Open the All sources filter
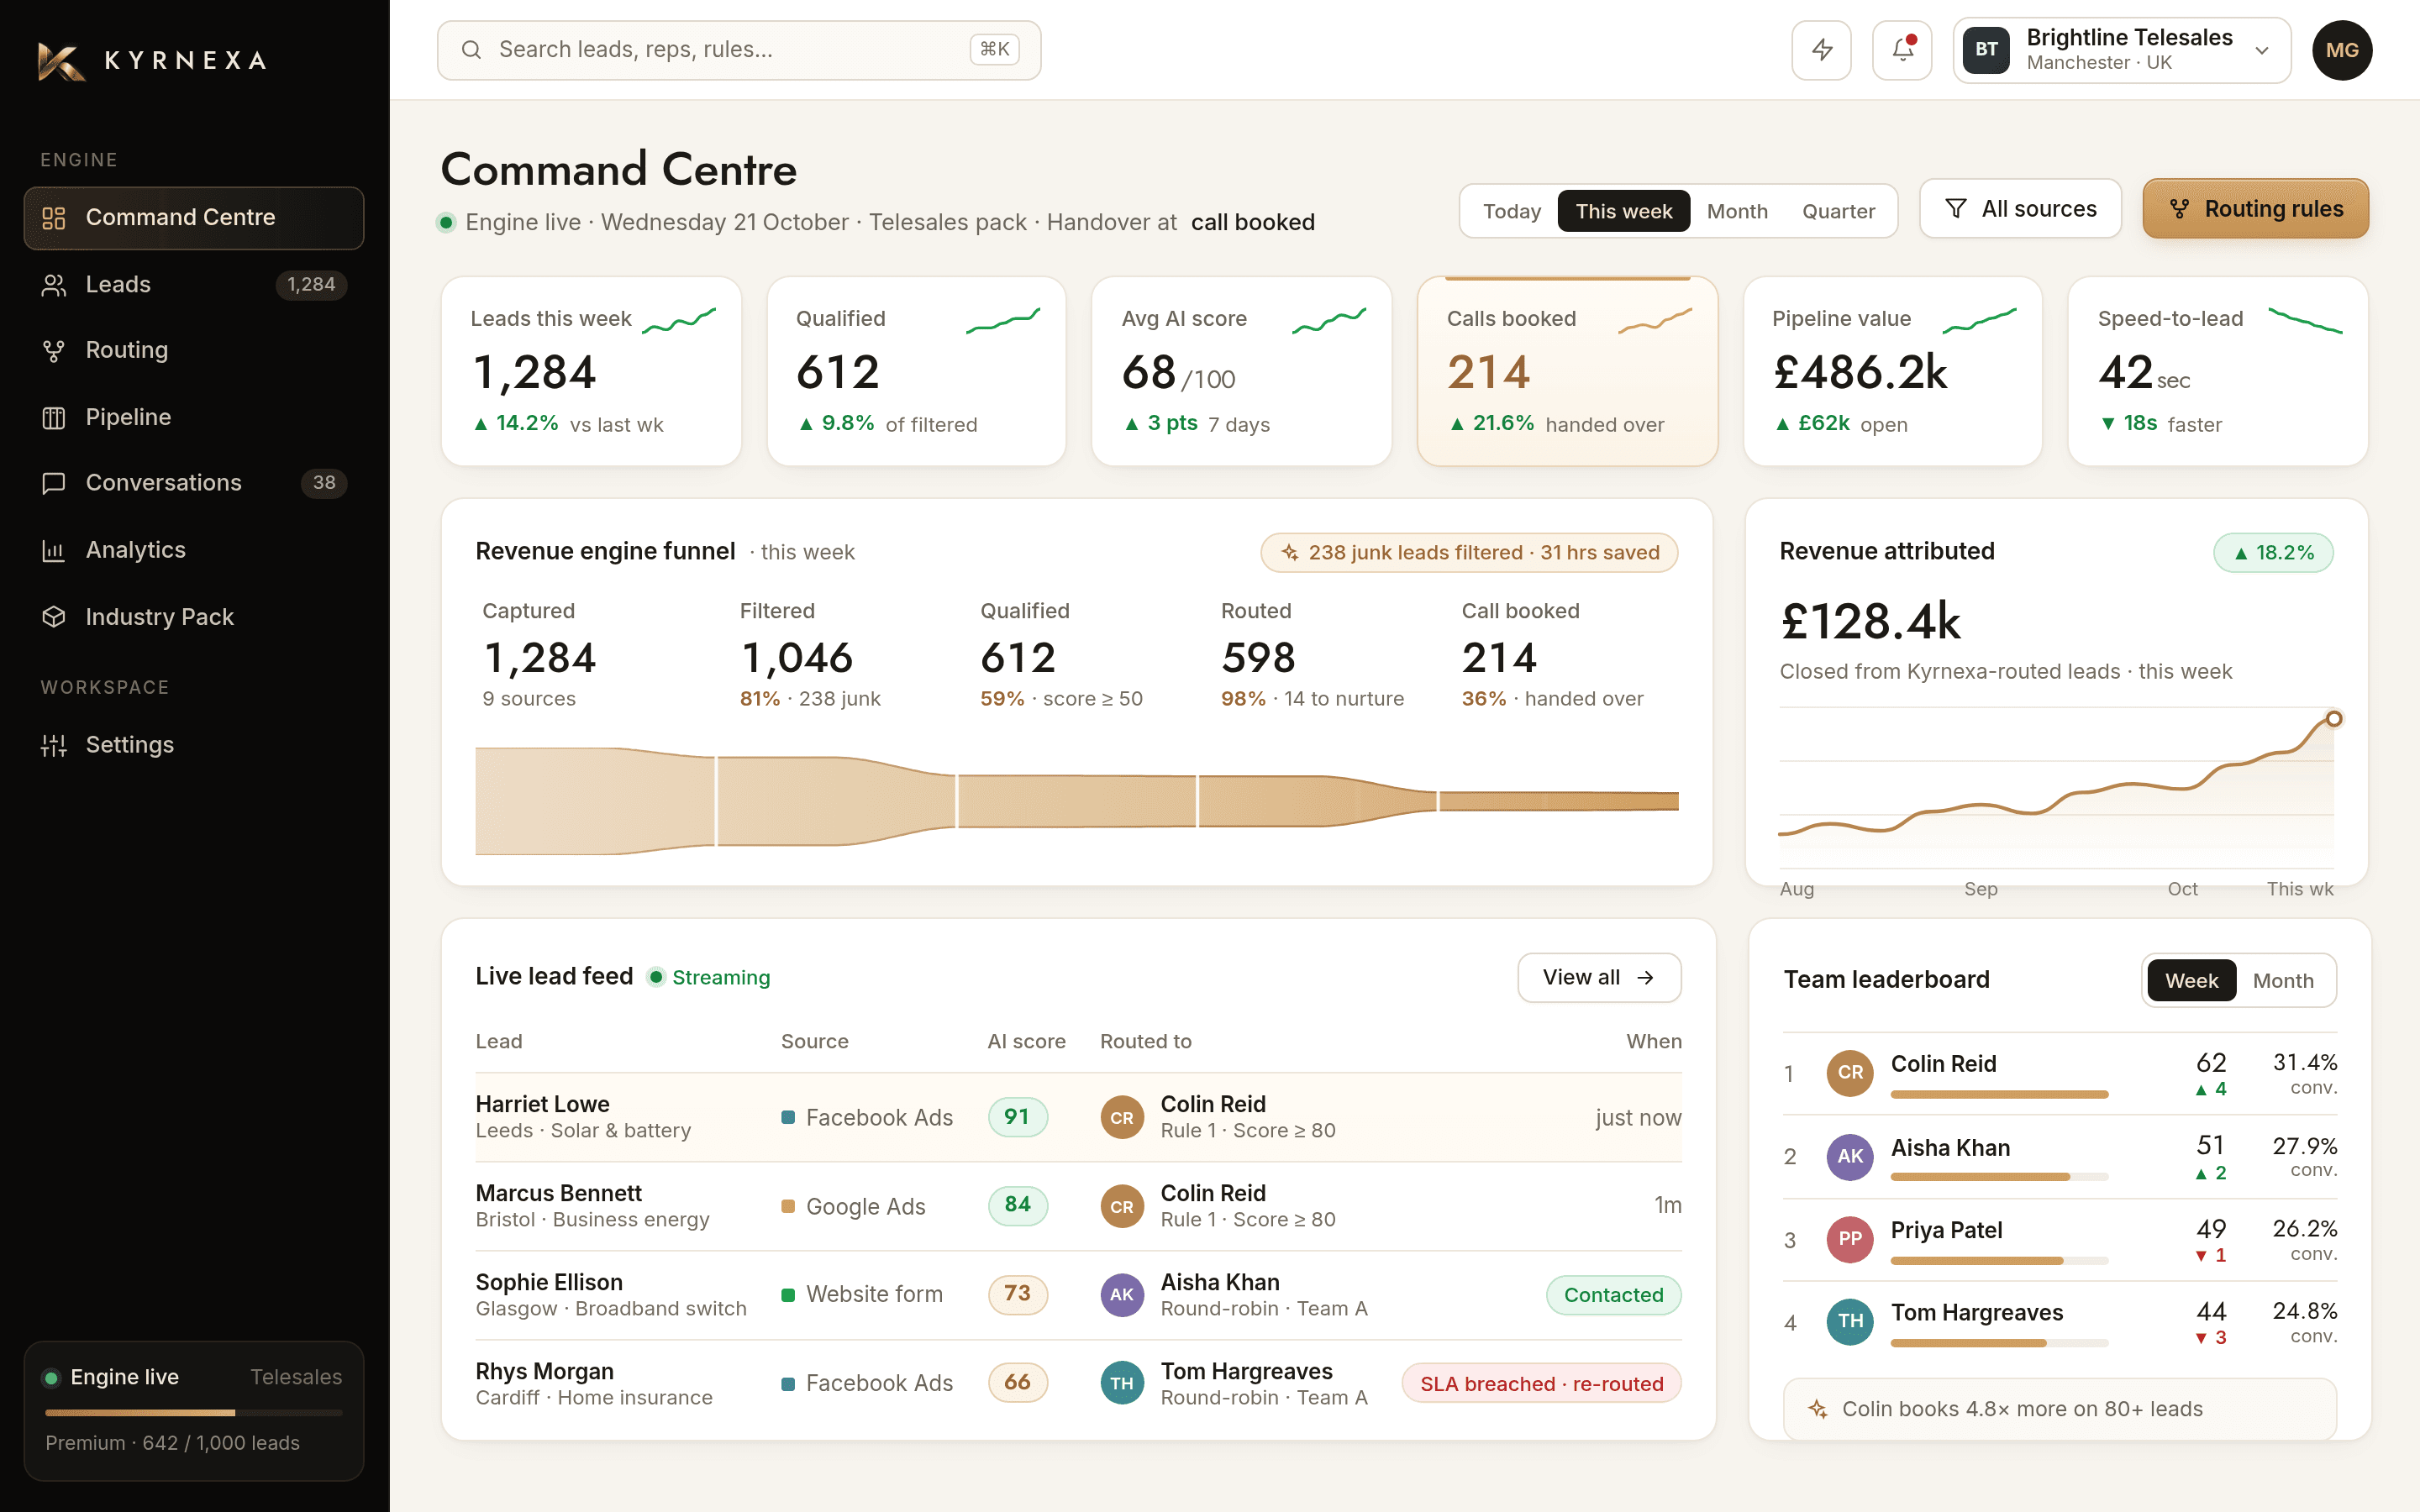The image size is (2420, 1512). click(2020, 209)
